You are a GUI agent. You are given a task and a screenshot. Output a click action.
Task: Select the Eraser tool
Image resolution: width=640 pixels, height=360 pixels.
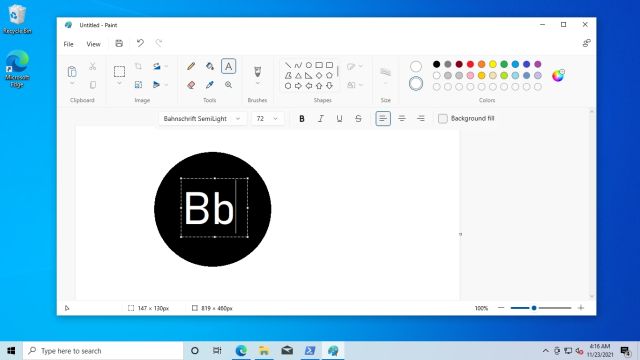point(191,85)
